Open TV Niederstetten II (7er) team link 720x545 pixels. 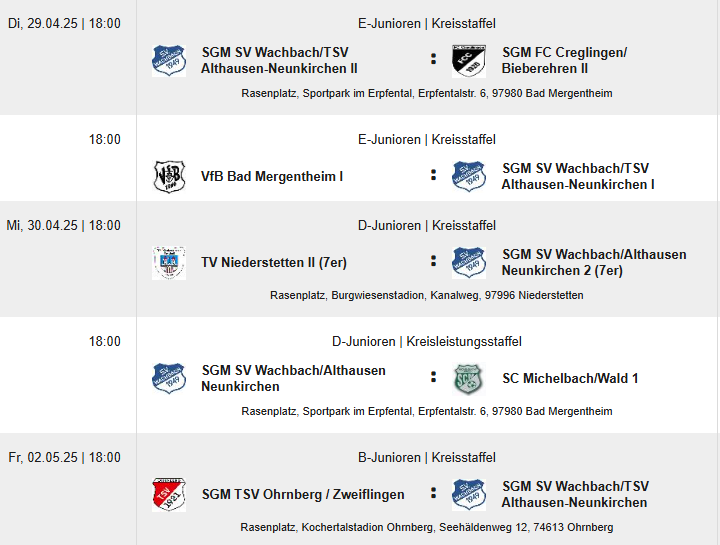[274, 263]
